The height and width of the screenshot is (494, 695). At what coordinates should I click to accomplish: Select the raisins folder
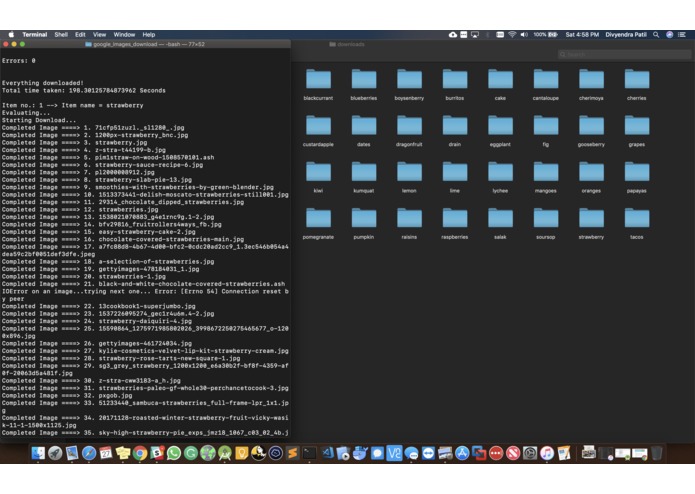[409, 218]
